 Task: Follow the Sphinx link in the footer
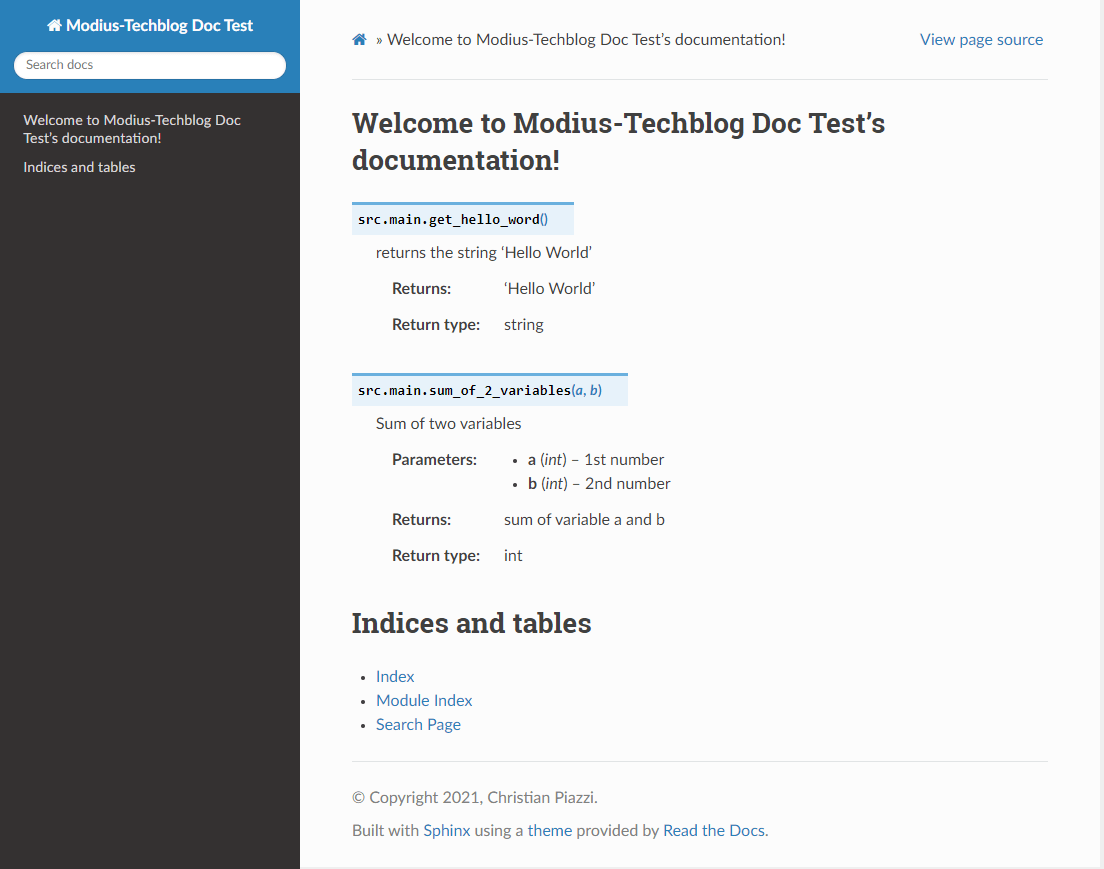[446, 830]
